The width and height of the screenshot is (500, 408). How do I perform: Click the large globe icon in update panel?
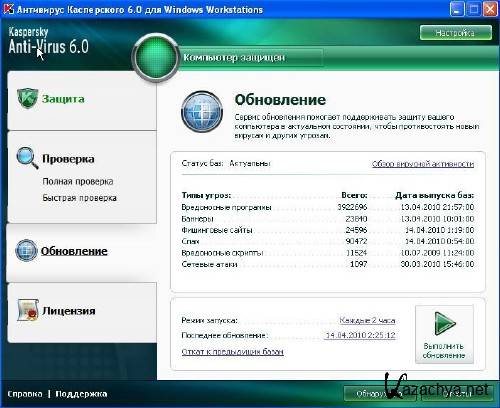202,112
